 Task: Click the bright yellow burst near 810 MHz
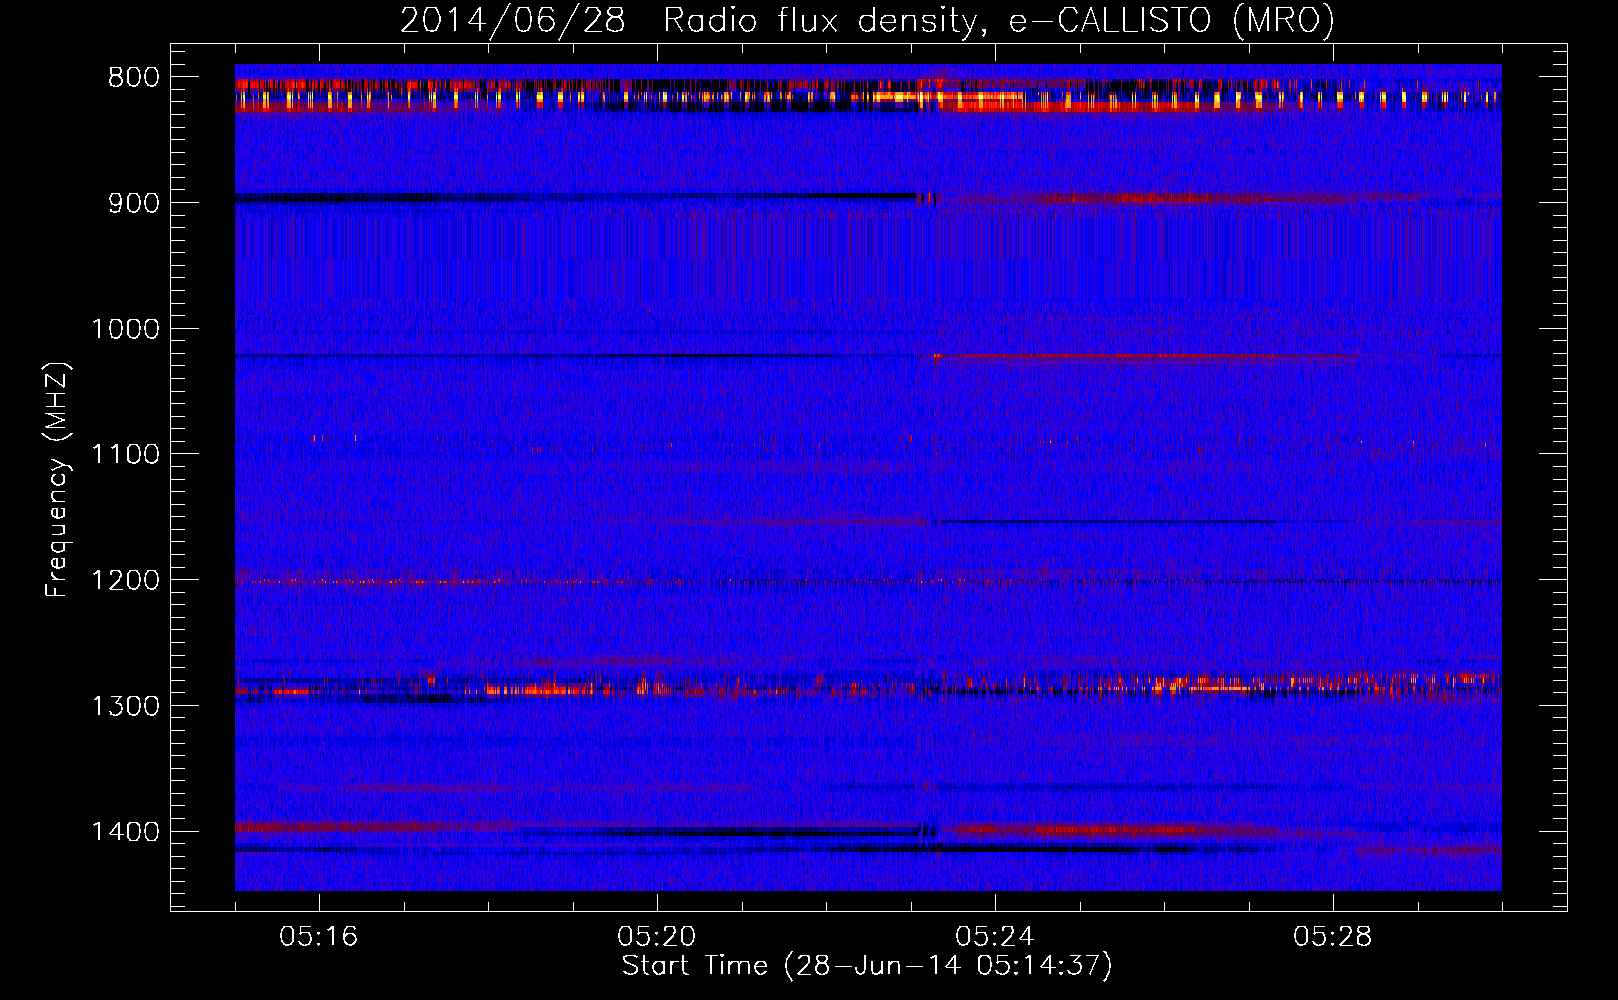click(x=950, y=97)
